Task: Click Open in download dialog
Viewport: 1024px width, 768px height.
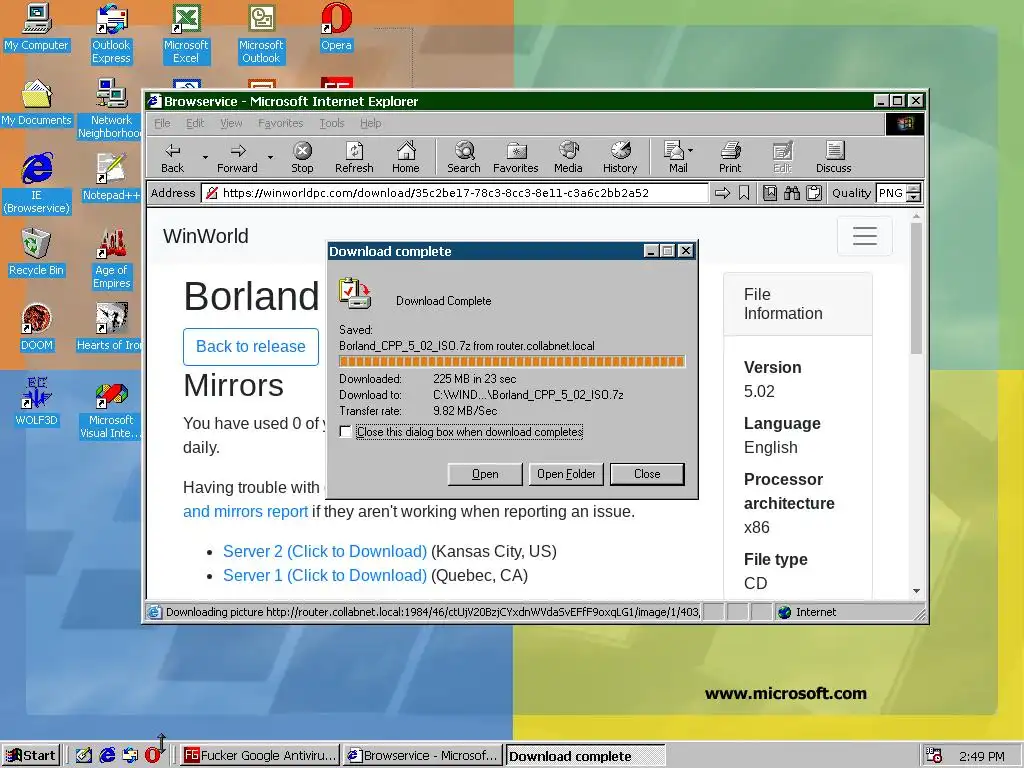Action: 485,474
